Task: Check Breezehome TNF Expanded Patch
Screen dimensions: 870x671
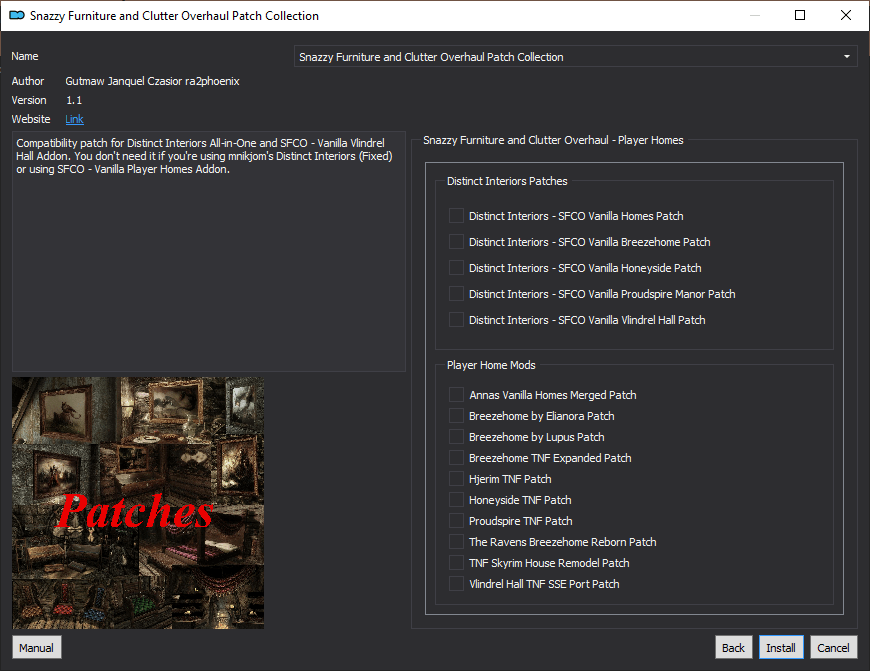Action: 456,458
